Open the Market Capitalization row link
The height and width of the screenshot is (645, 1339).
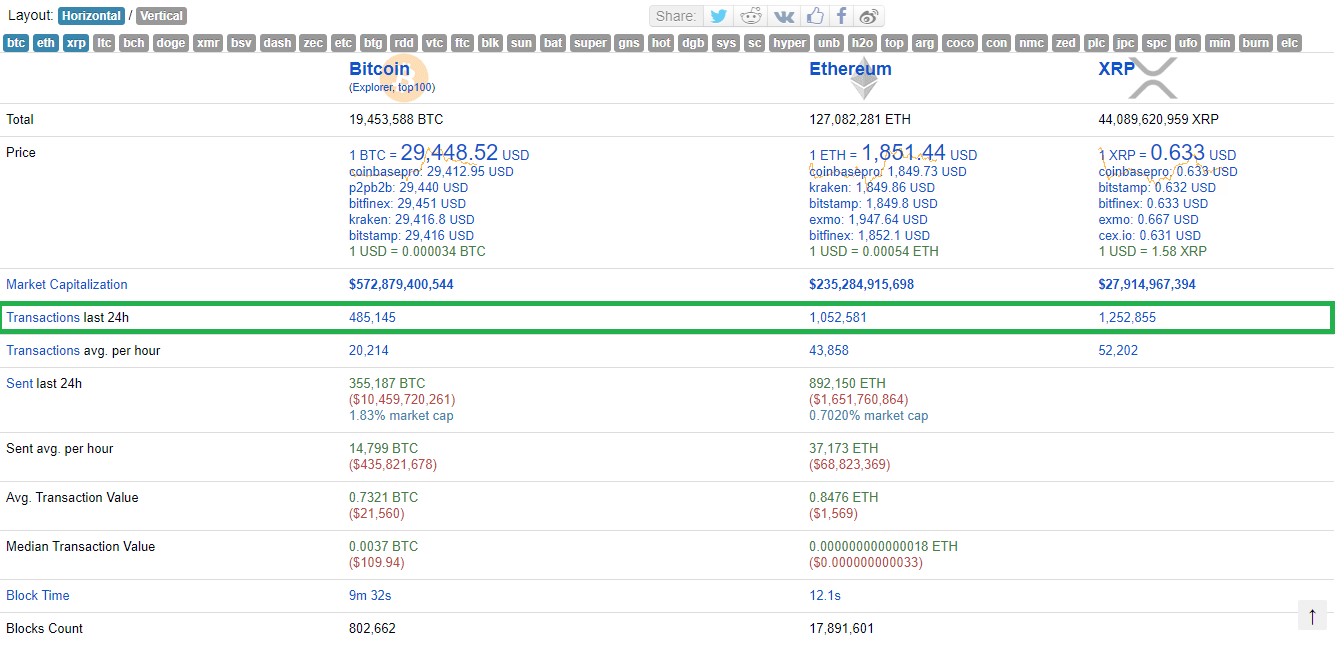click(67, 285)
